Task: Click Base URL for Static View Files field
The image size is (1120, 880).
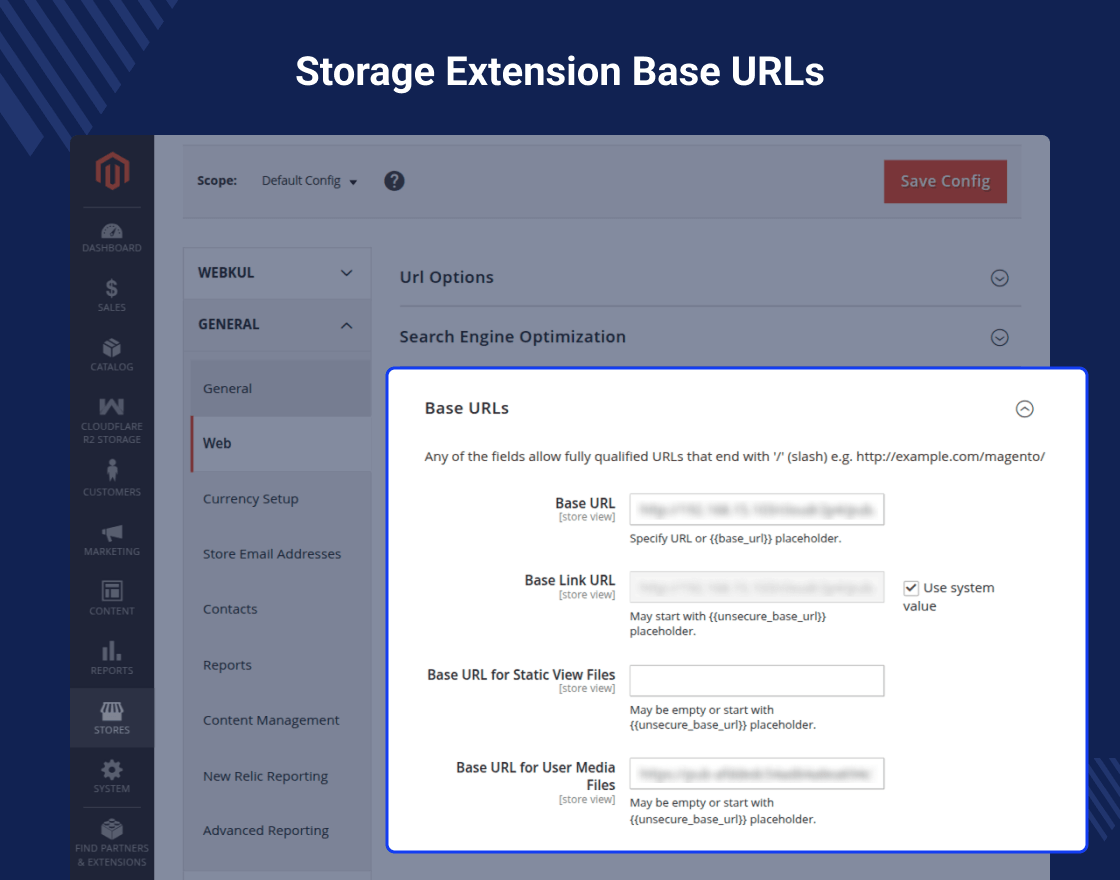Action: [756, 681]
